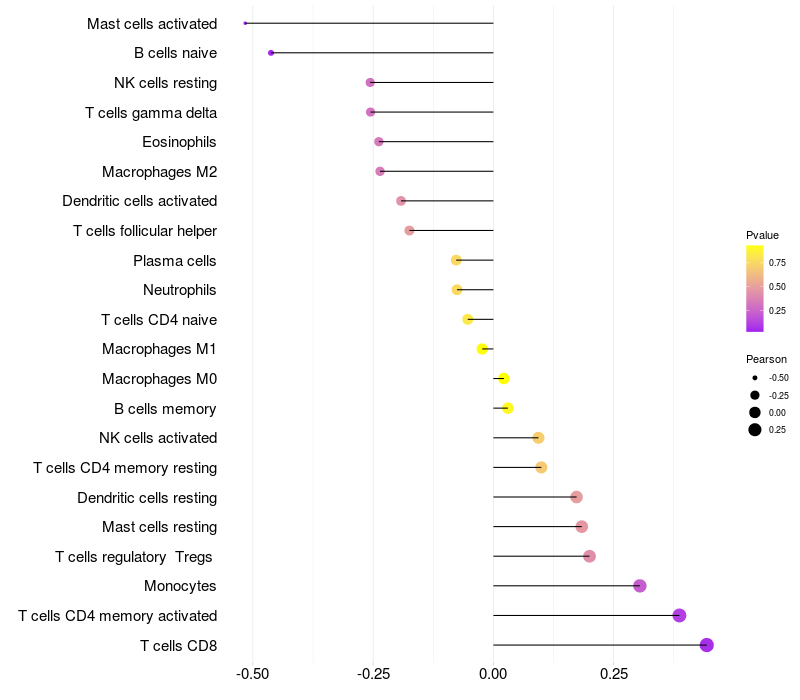800x700 pixels.
Task: Click the Eosinophils axis label
Action: [x=179, y=142]
